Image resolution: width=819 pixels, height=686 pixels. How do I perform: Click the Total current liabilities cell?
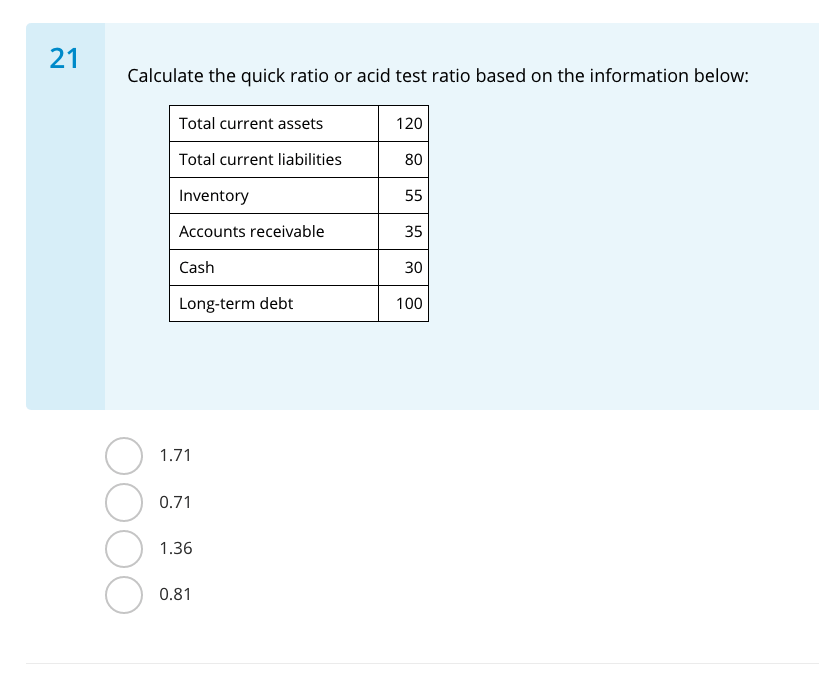(260, 160)
